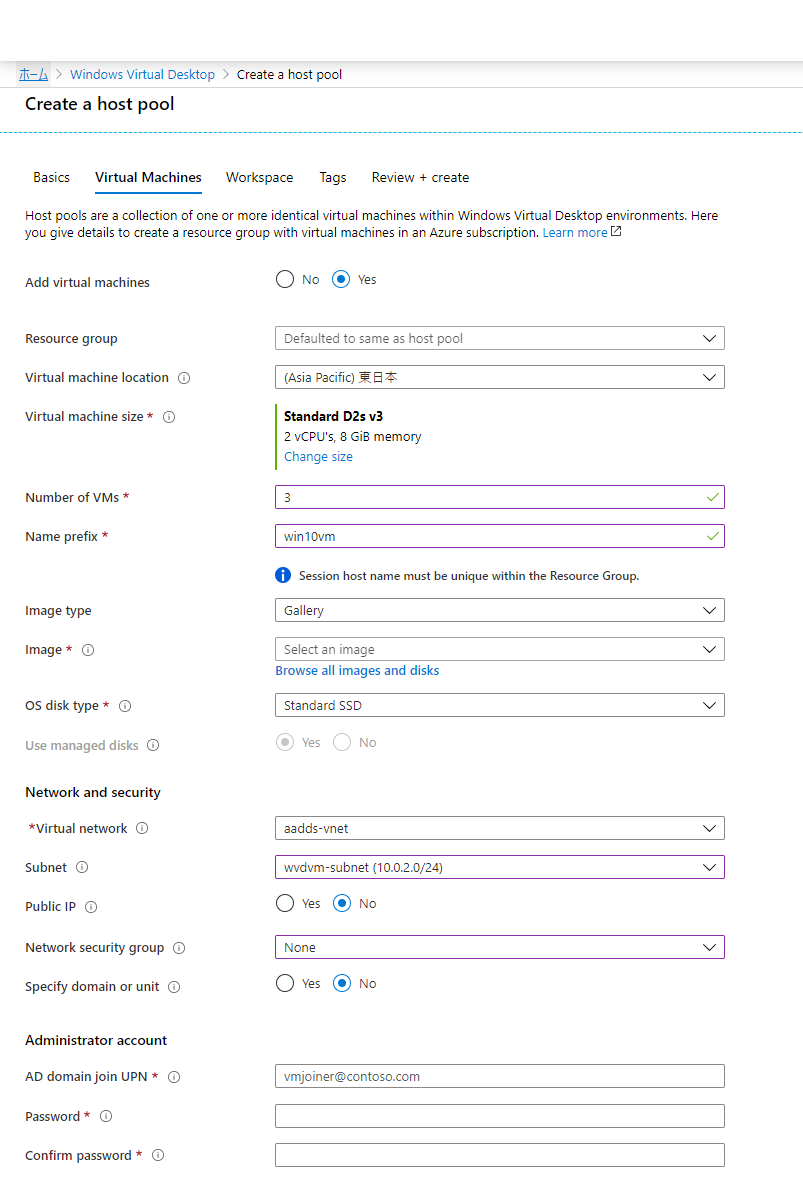Click the info icon next to AD domain join UPN
The height and width of the screenshot is (1200, 803).
click(x=174, y=1077)
